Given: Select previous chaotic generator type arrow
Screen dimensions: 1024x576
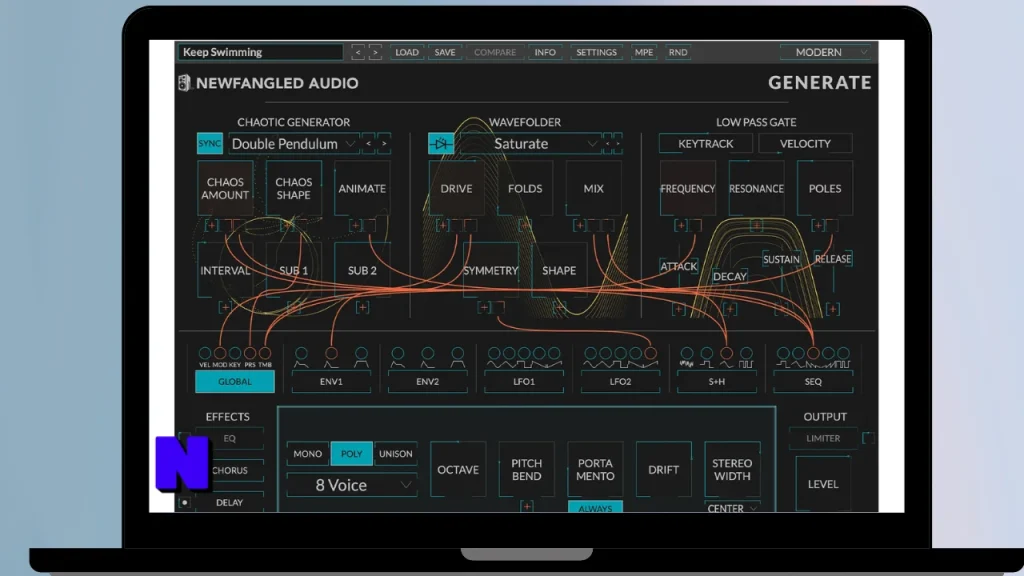Looking at the screenshot, I should pyautogui.click(x=368, y=144).
